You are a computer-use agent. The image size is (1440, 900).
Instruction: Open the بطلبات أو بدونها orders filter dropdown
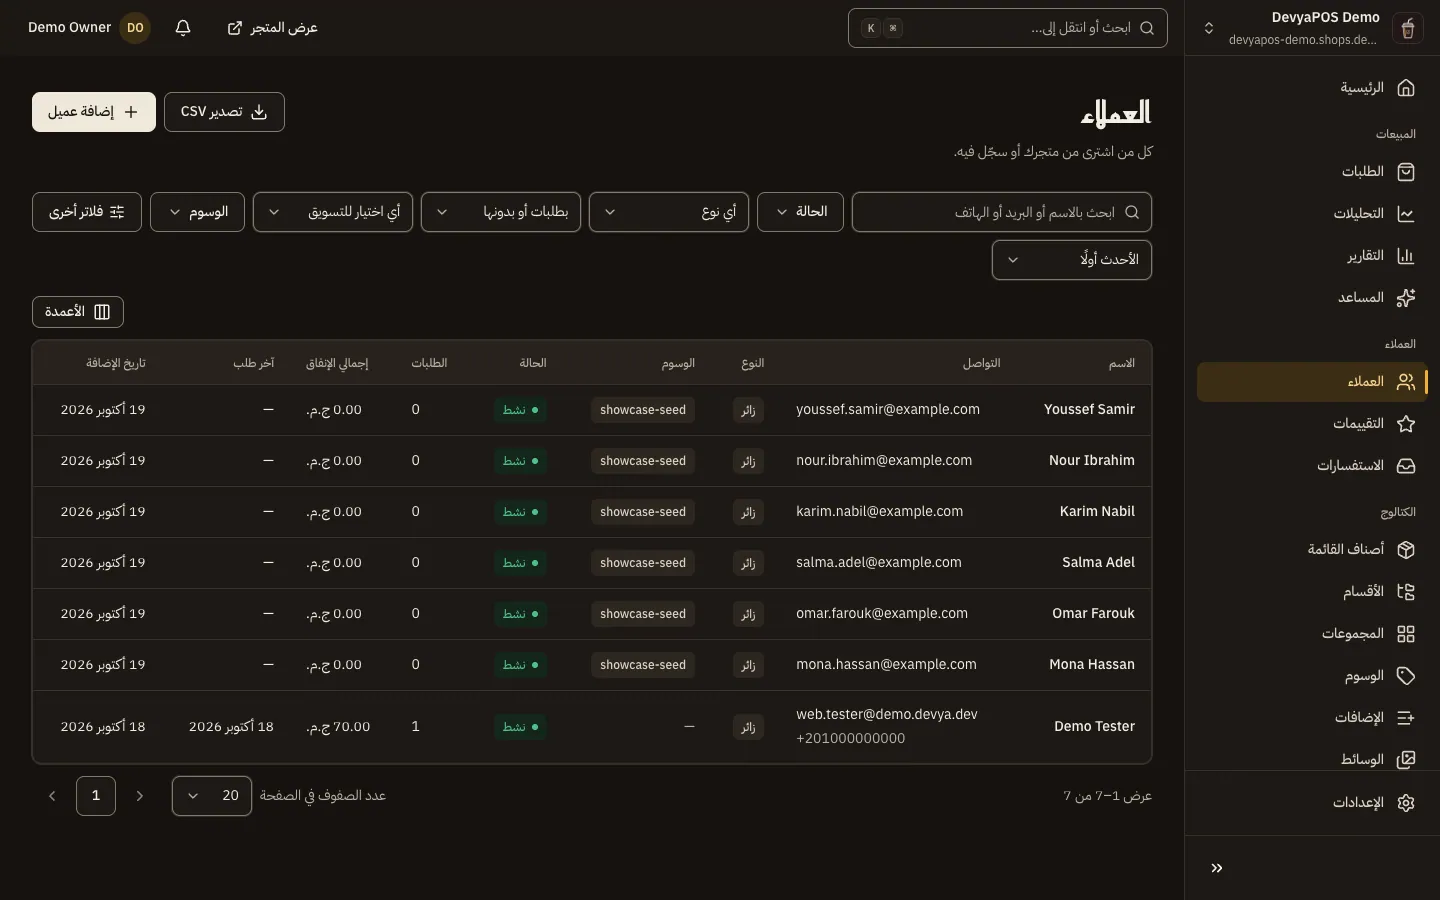coord(501,212)
